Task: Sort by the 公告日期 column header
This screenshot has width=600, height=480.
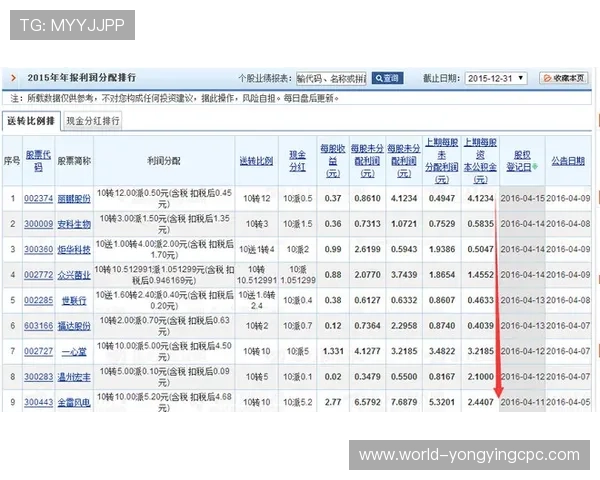Action: pyautogui.click(x=568, y=161)
